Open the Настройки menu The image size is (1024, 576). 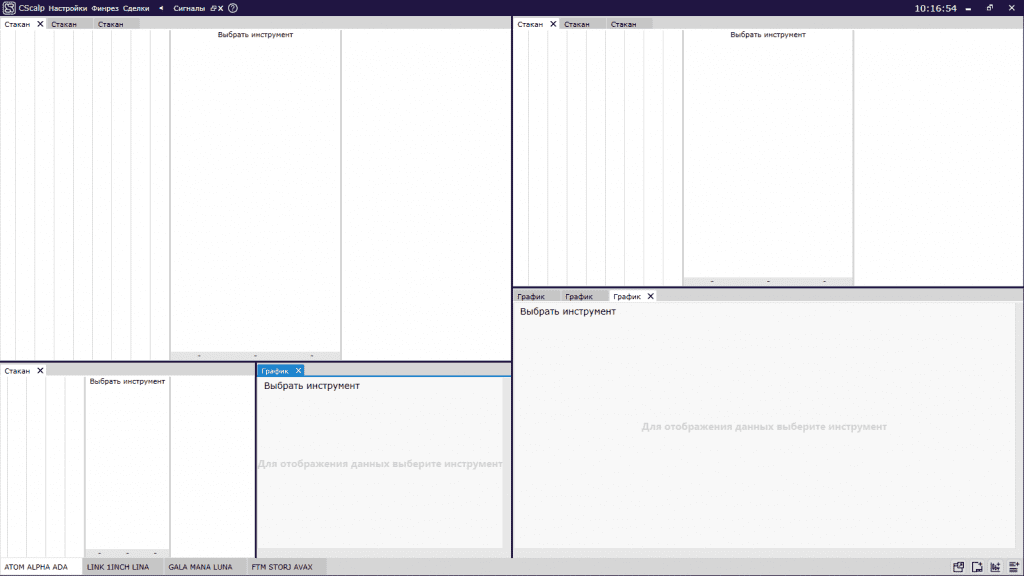68,8
